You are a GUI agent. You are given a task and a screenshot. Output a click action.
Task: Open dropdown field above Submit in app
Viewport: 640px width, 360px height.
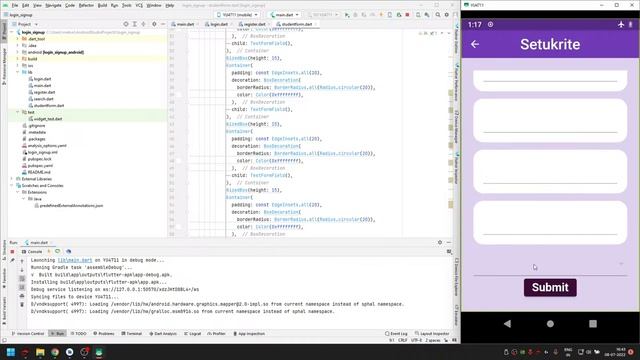click(x=550, y=265)
